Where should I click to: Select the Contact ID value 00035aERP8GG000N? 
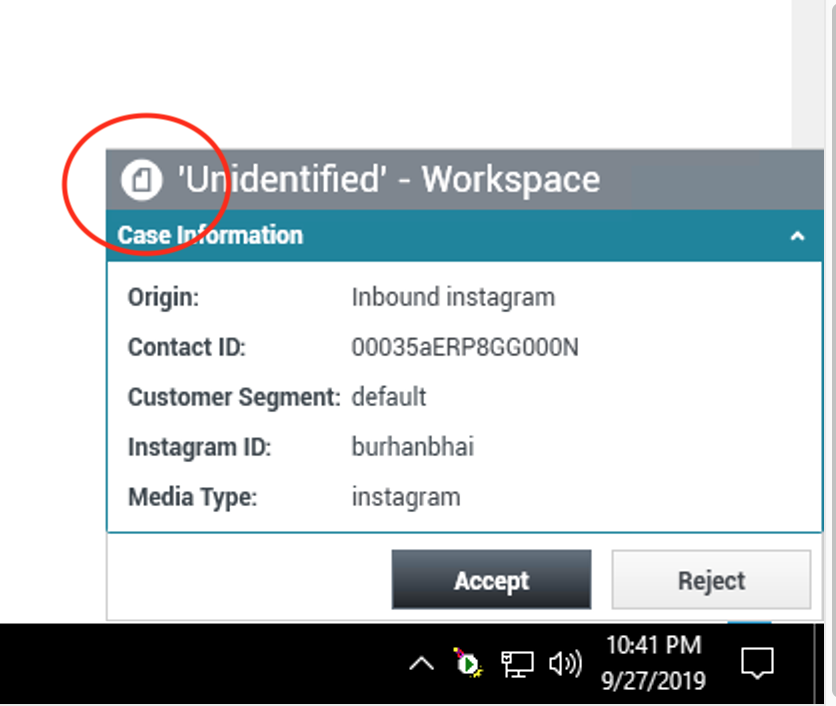click(465, 347)
